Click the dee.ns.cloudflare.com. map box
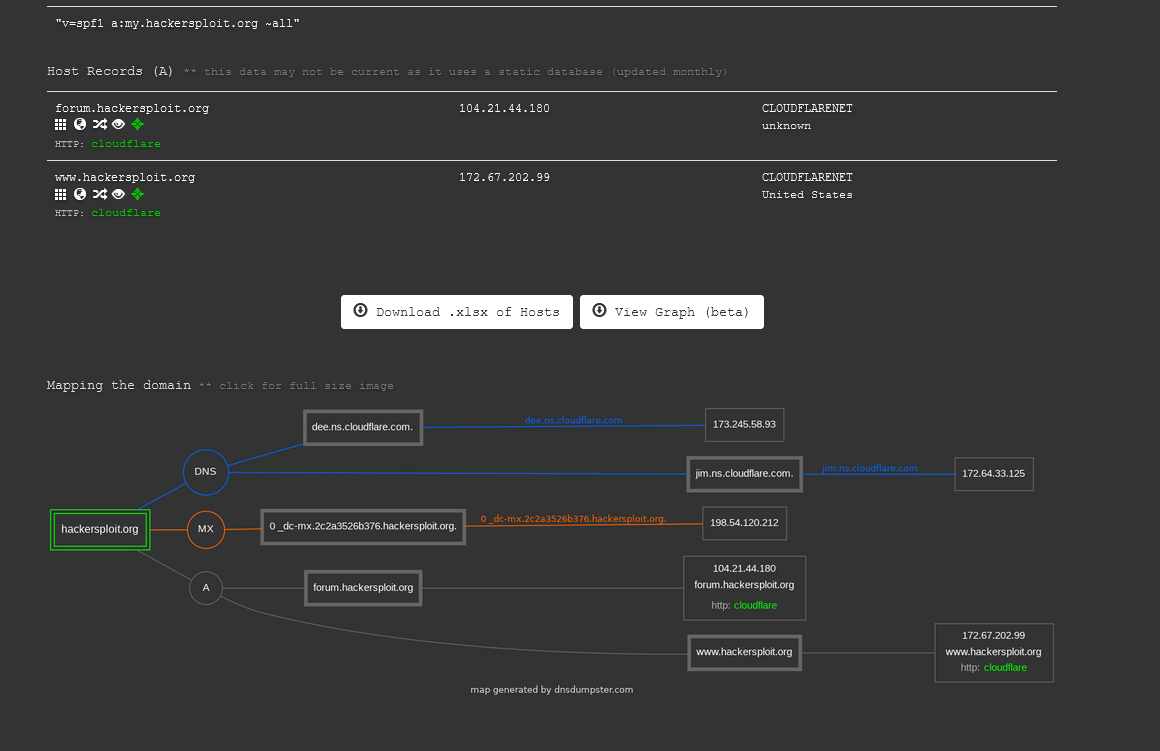The height and width of the screenshot is (751, 1160). [x=362, y=428]
